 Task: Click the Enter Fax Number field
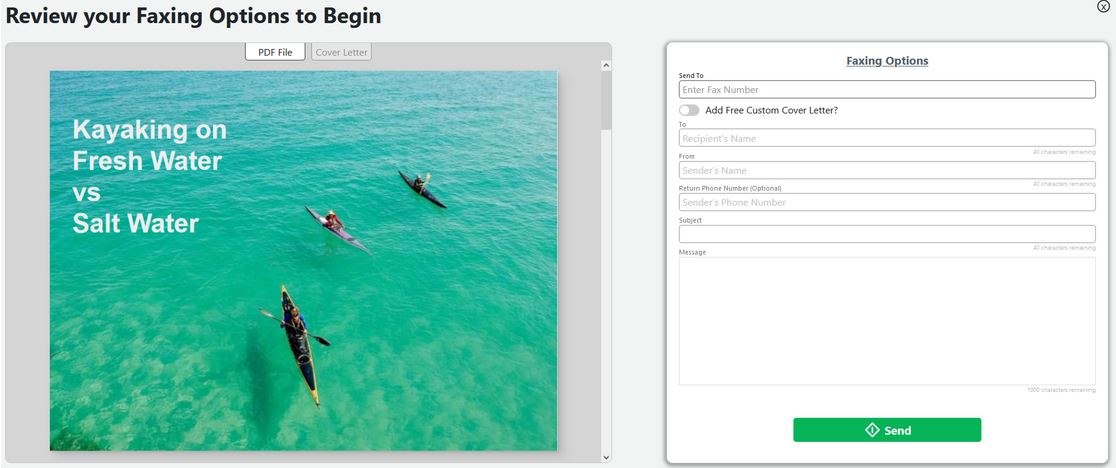(x=887, y=90)
